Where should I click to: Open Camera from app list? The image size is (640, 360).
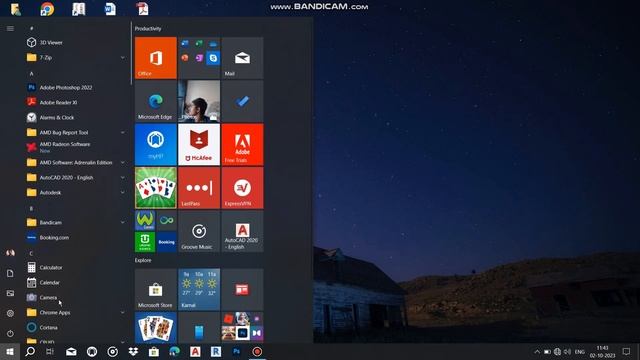(x=76, y=298)
